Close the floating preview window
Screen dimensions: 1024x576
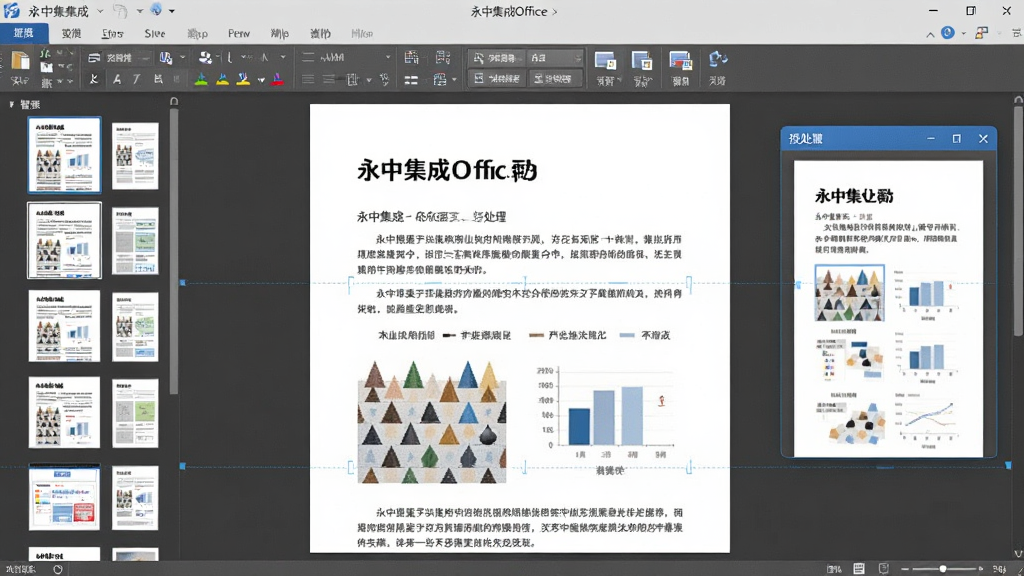[x=983, y=138]
